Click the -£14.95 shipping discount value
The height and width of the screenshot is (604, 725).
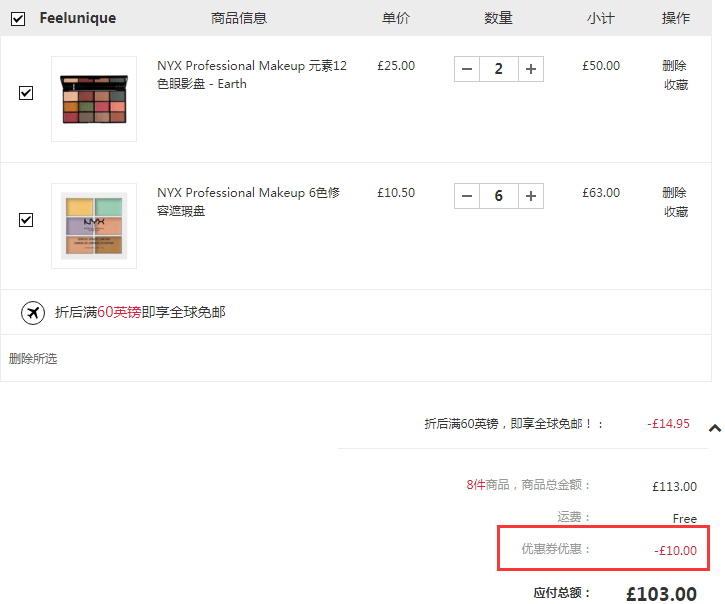click(668, 424)
